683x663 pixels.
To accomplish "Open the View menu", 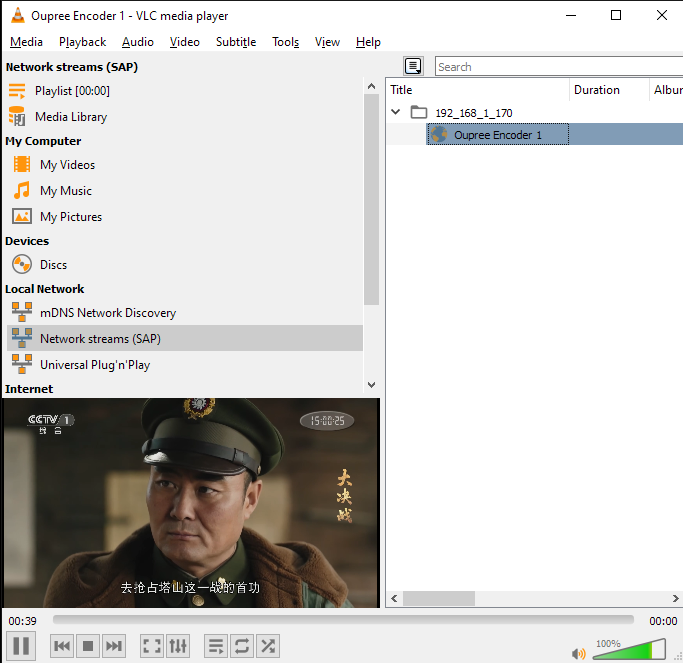I will tap(327, 42).
